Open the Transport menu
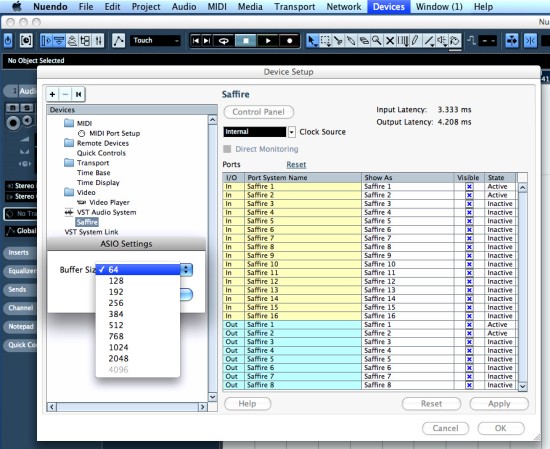The width and height of the screenshot is (550, 449). (294, 7)
